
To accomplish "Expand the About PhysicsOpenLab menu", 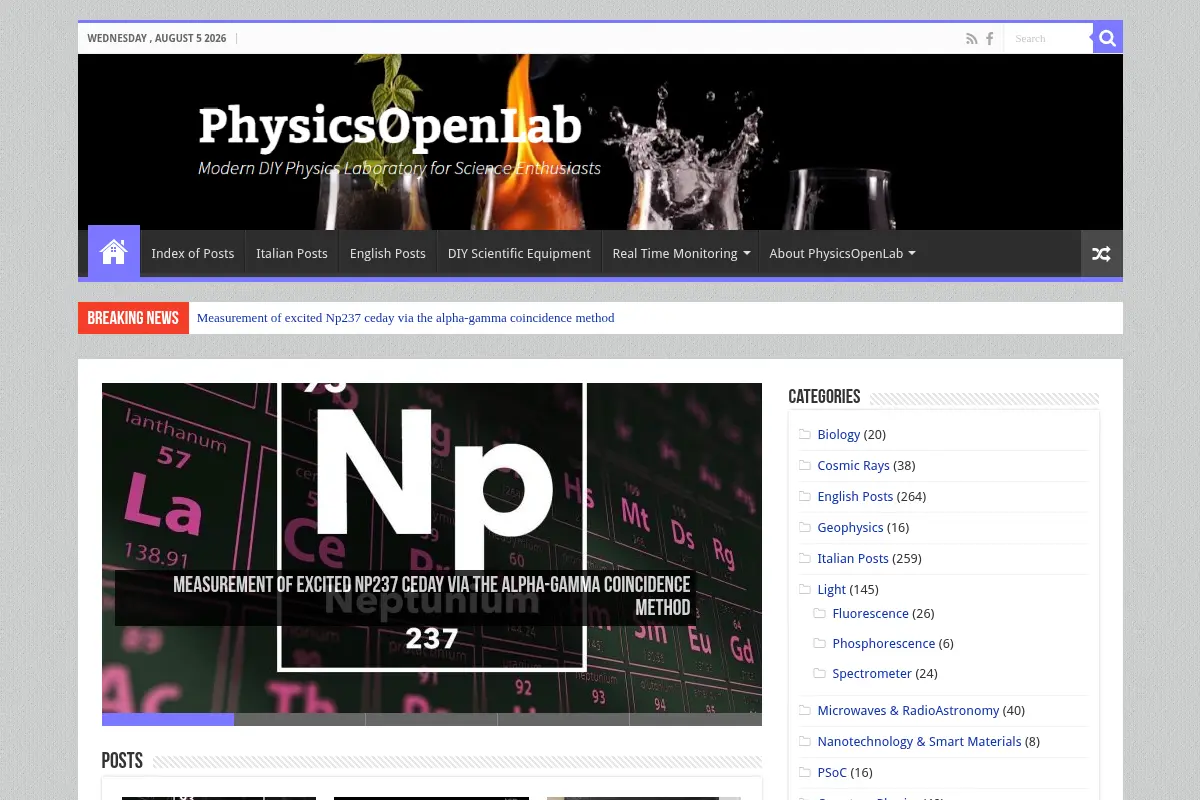I will pyautogui.click(x=842, y=253).
